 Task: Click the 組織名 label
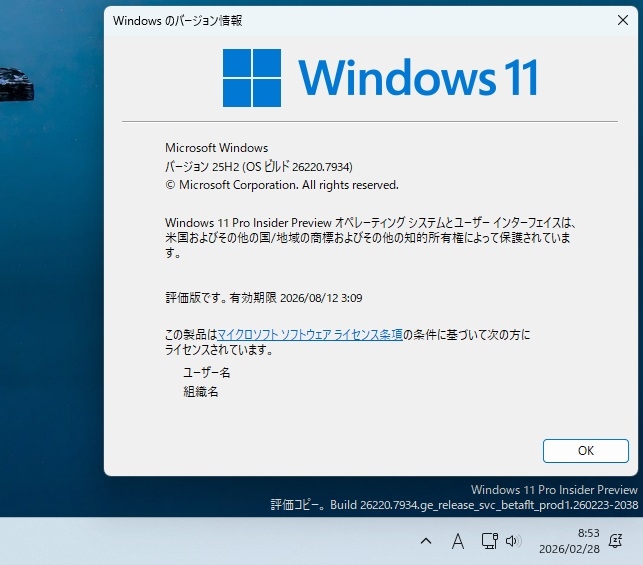201,392
